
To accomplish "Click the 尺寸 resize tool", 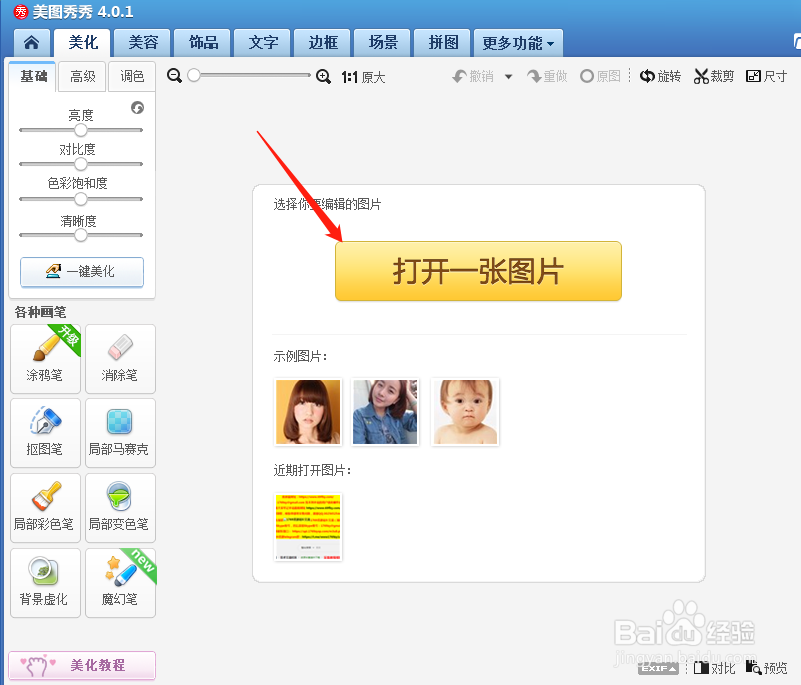I will coord(766,77).
